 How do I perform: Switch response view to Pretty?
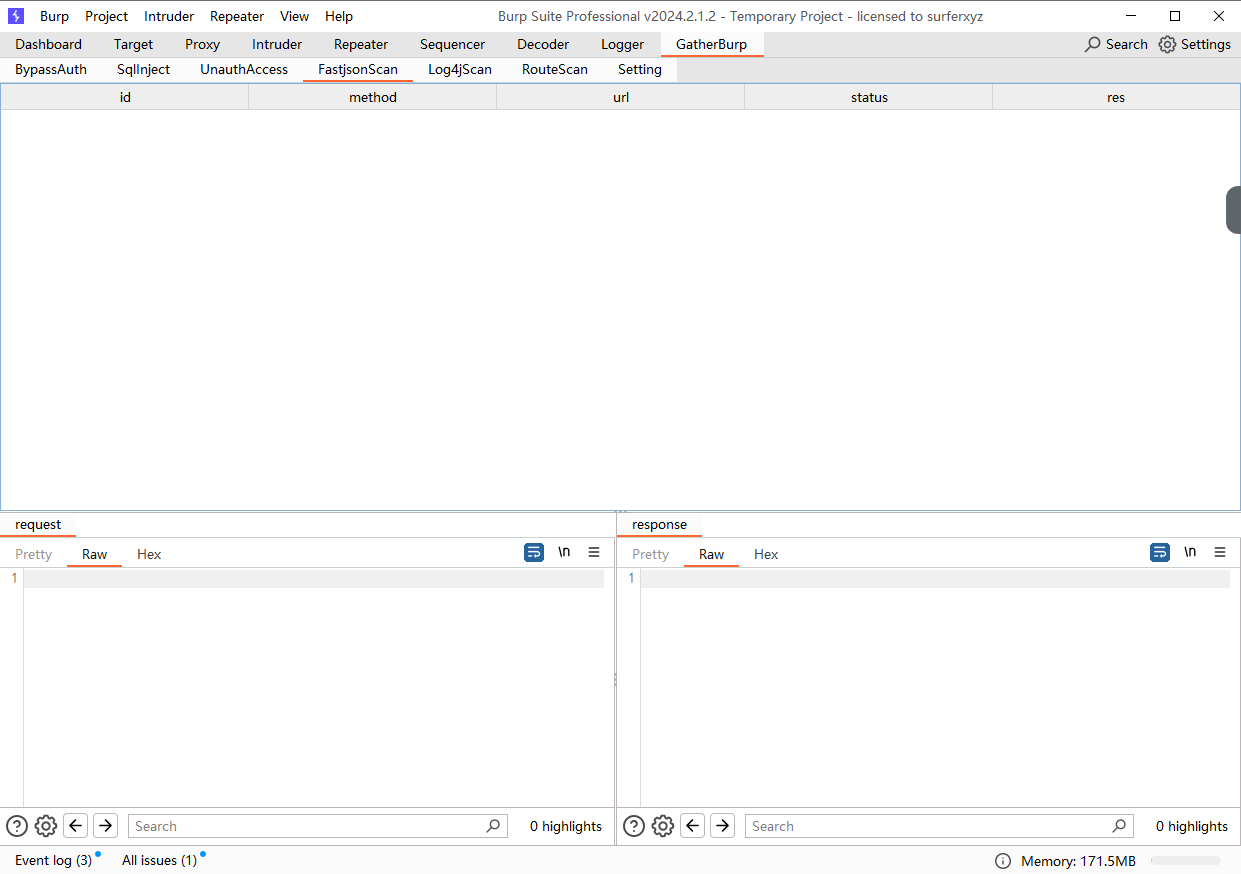coord(651,554)
